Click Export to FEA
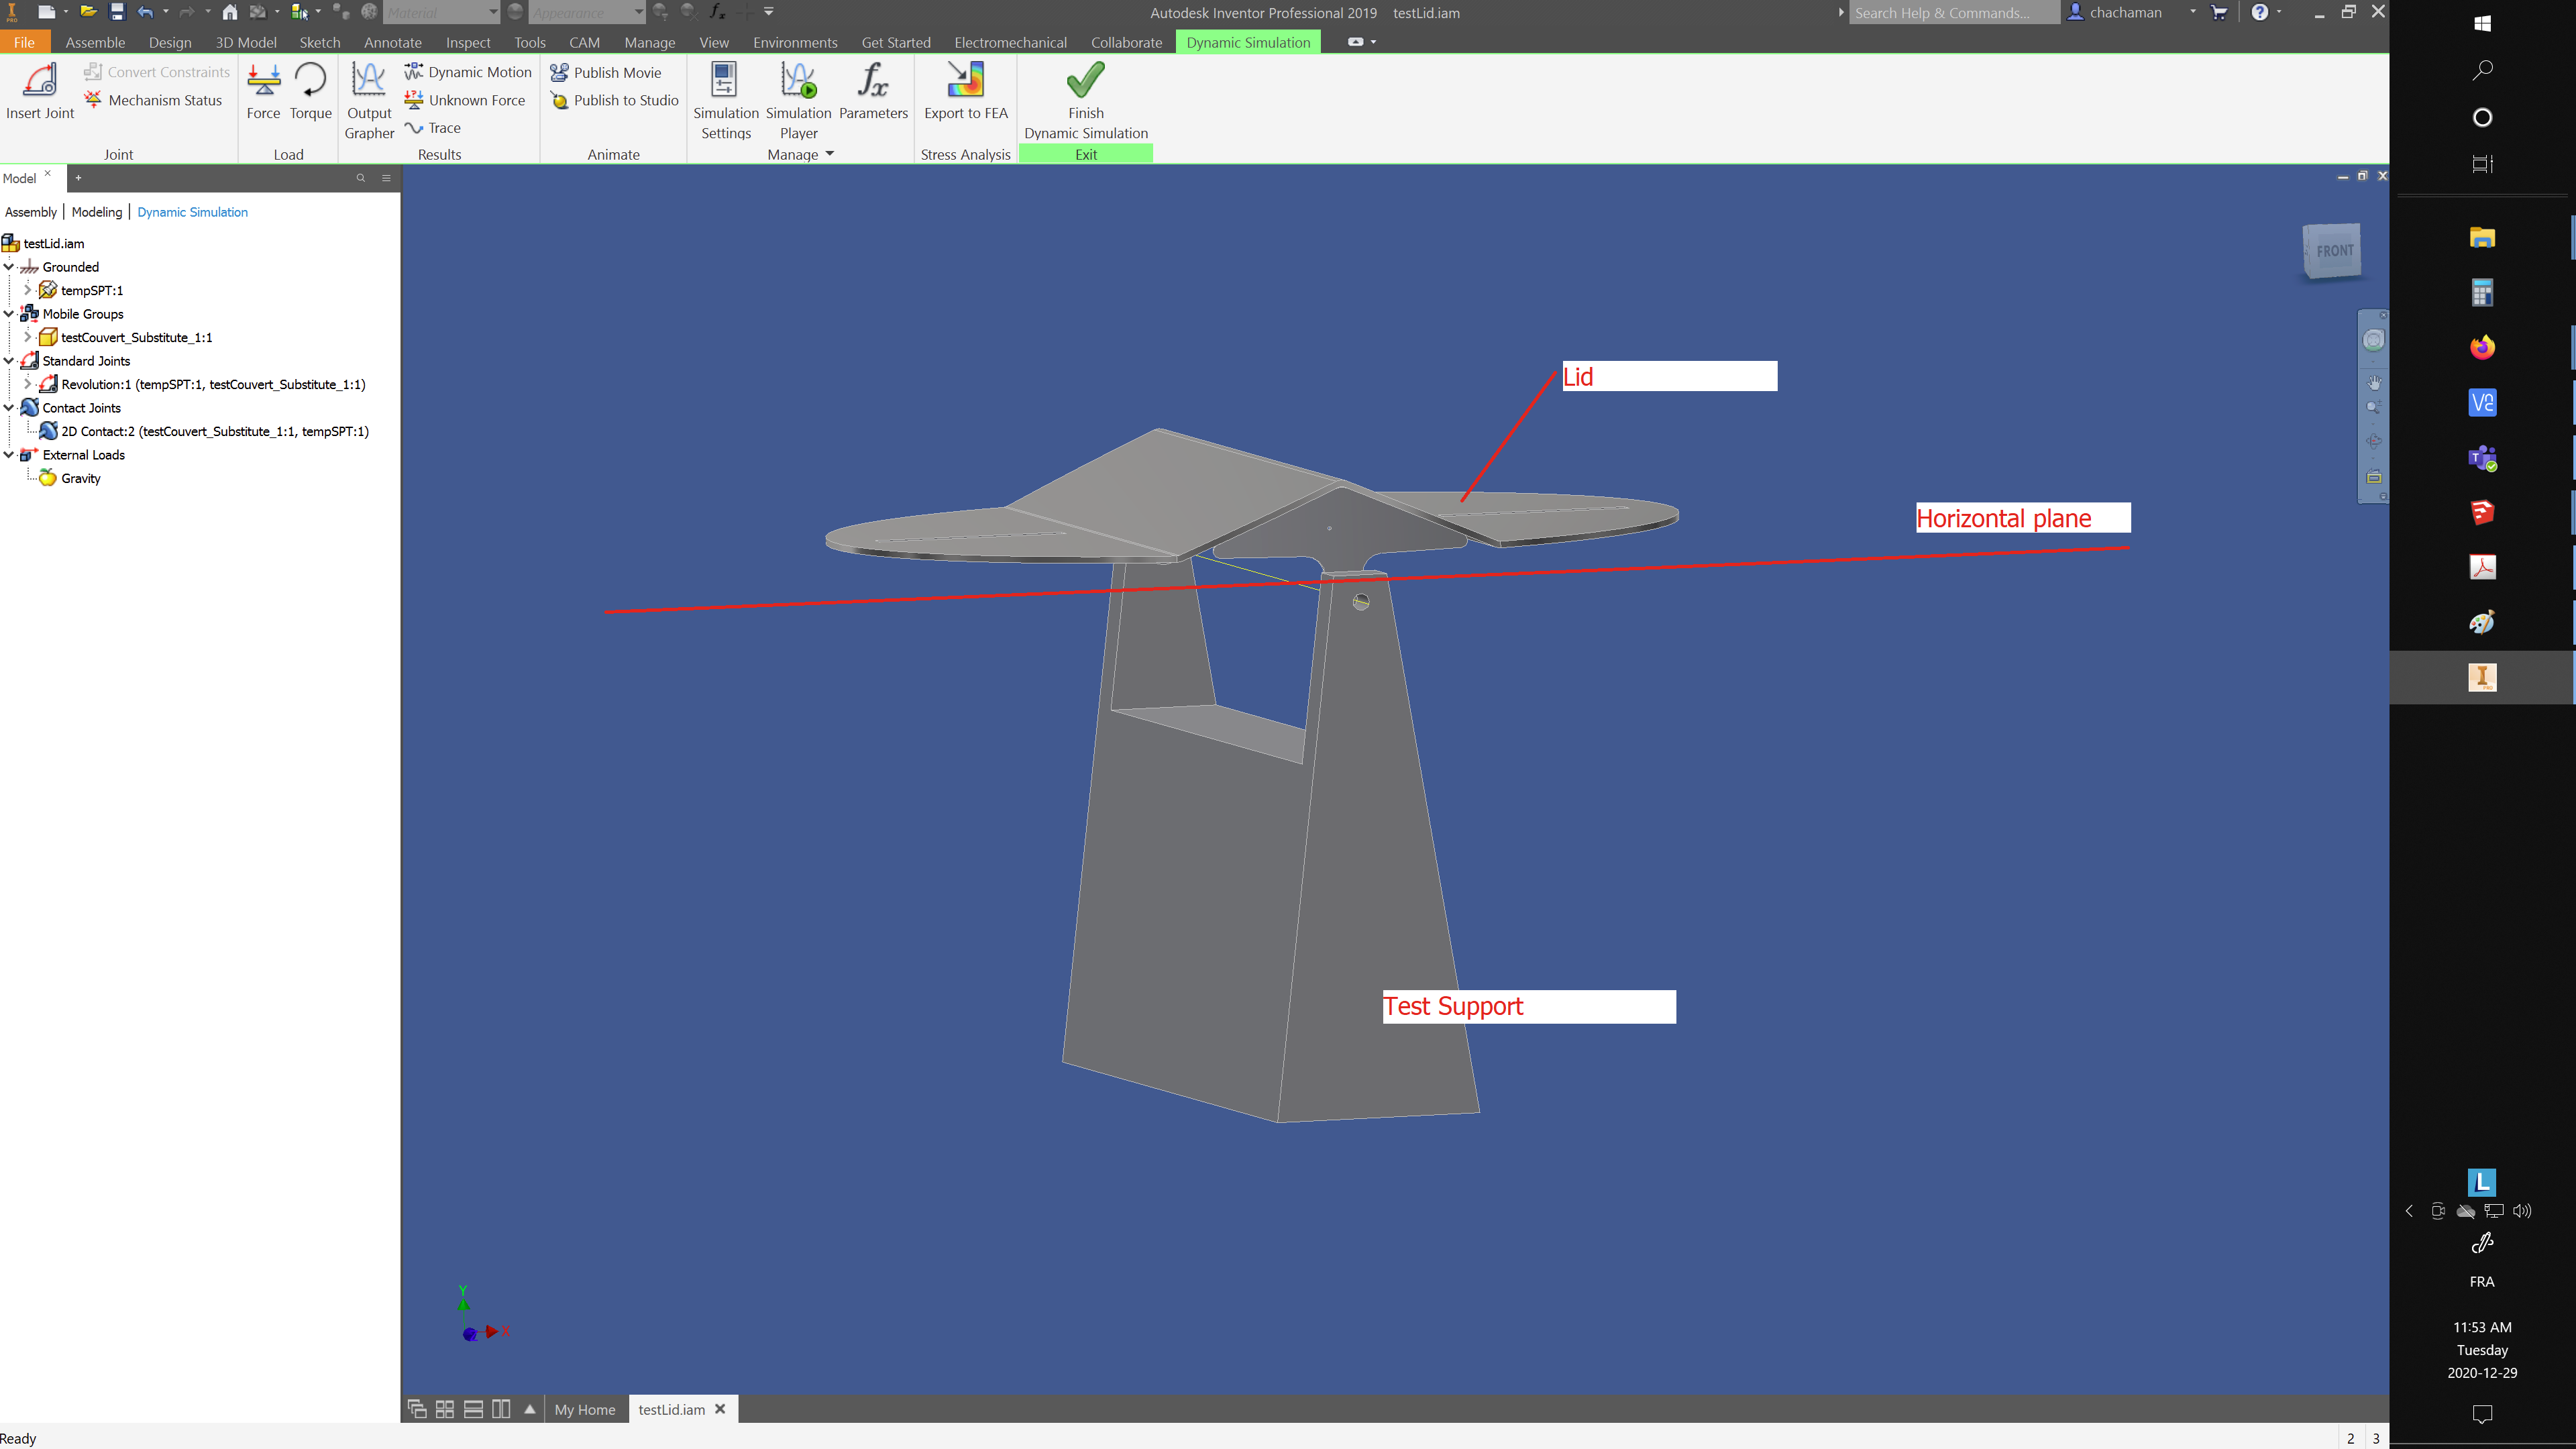Viewport: 2576px width, 1449px height. (966, 91)
